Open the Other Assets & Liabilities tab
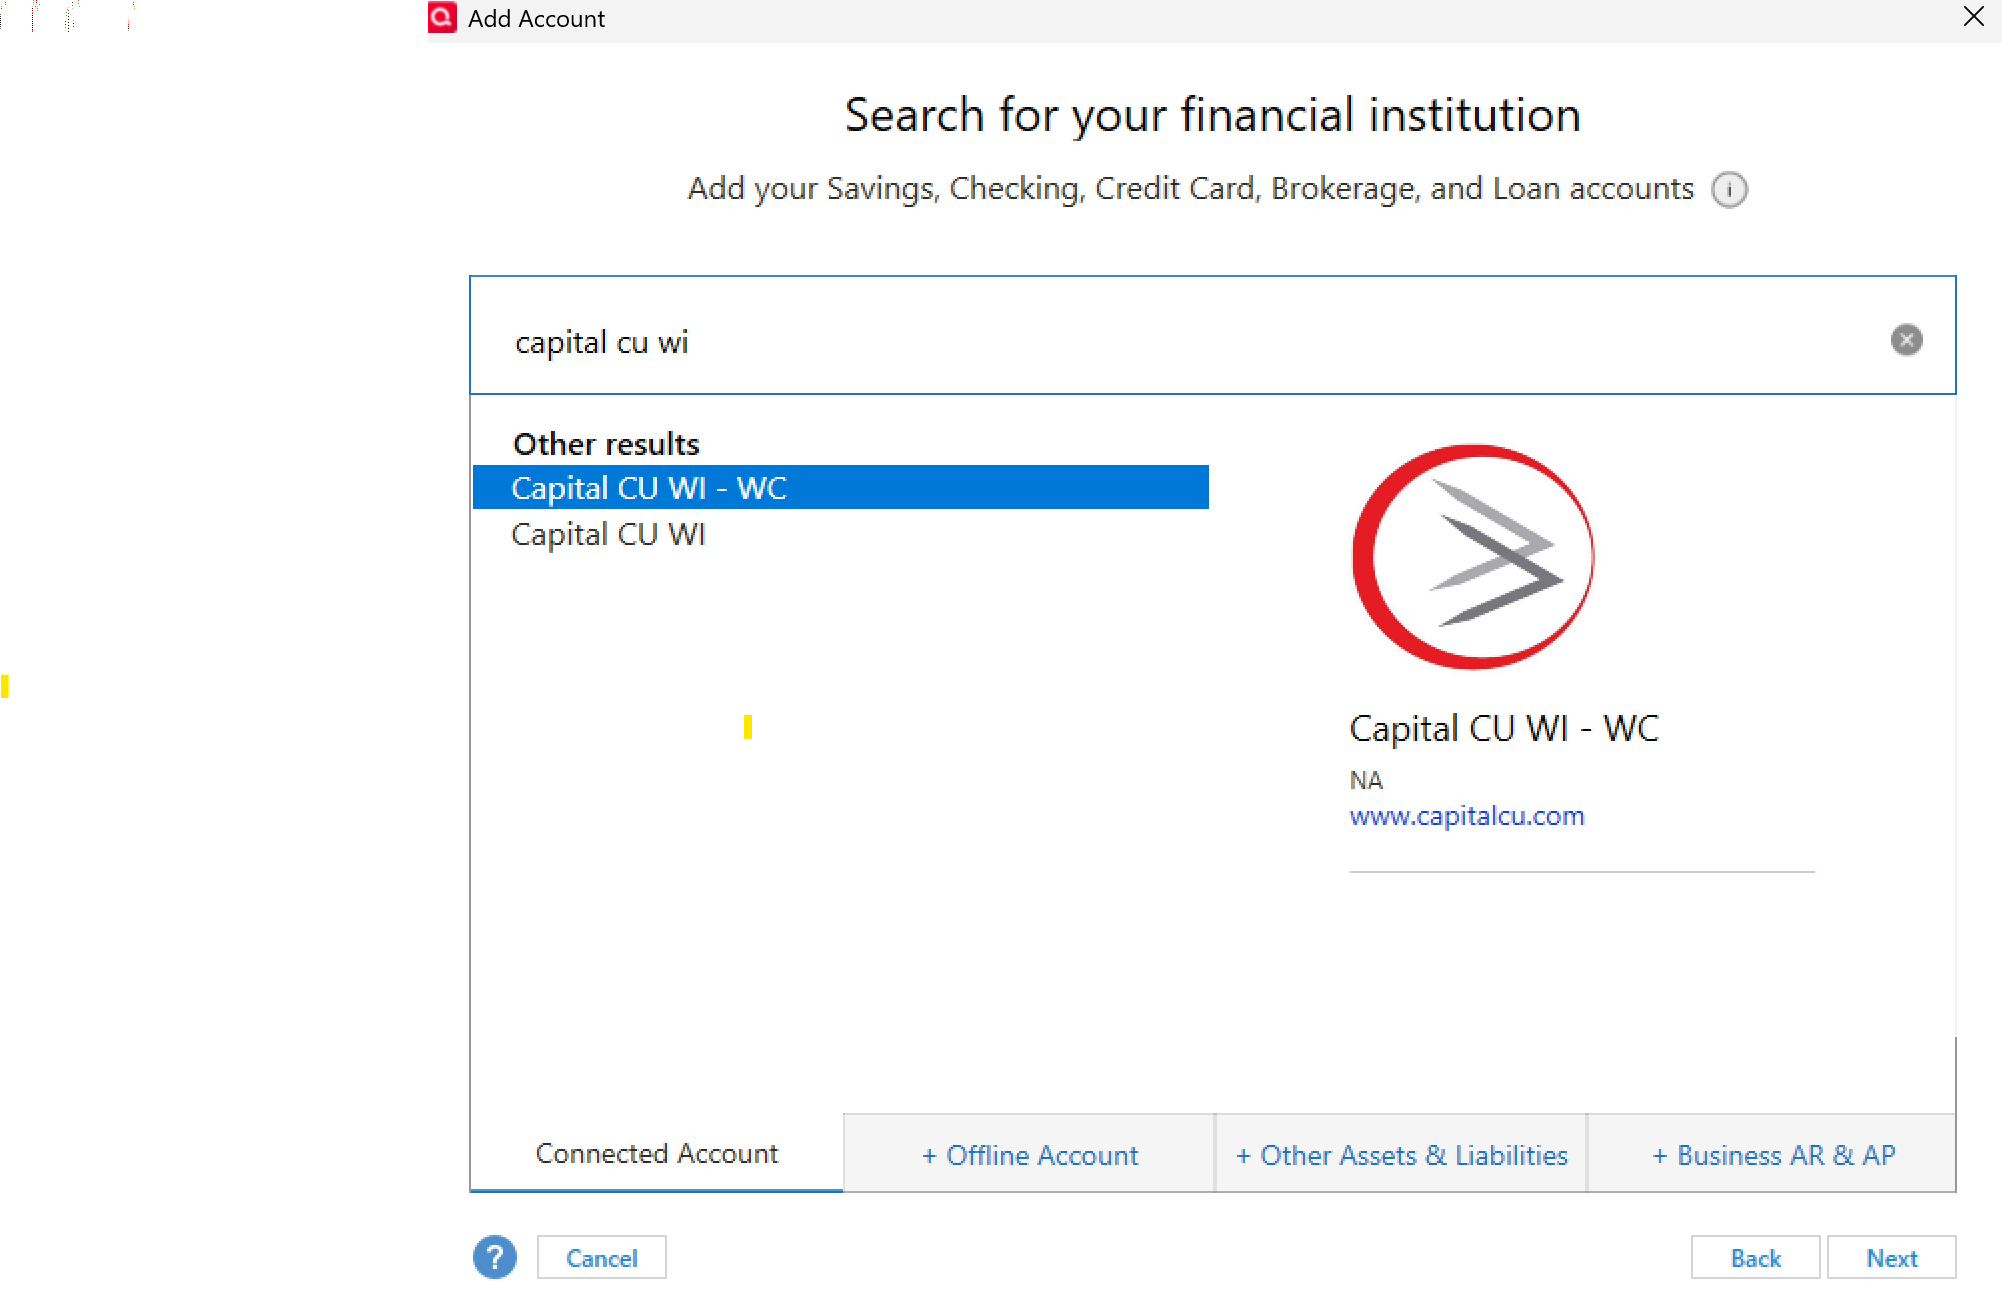 [1401, 1155]
